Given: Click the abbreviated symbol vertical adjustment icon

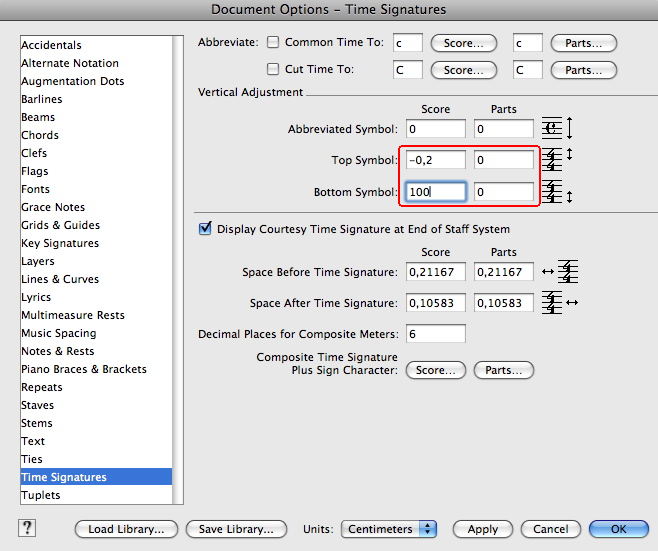Looking at the screenshot, I should point(558,129).
